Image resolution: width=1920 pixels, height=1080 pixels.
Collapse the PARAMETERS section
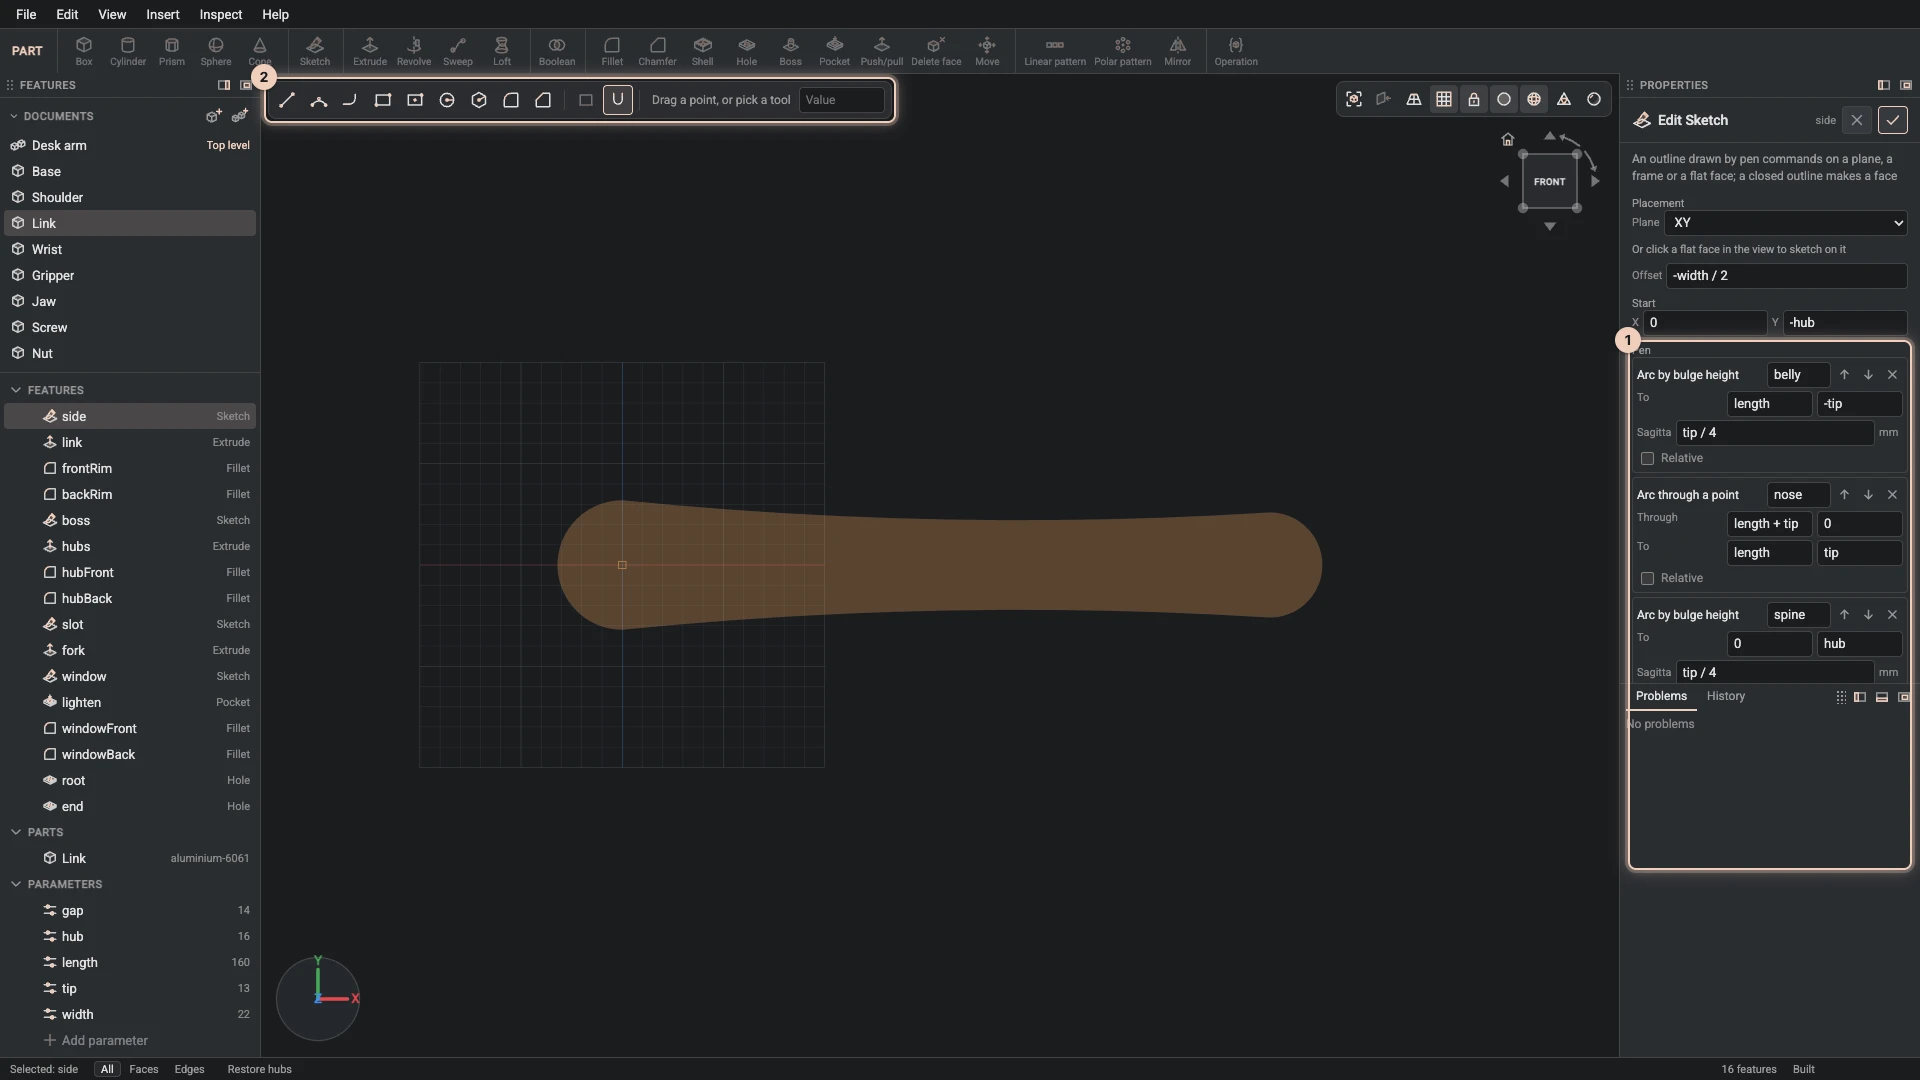click(x=16, y=884)
